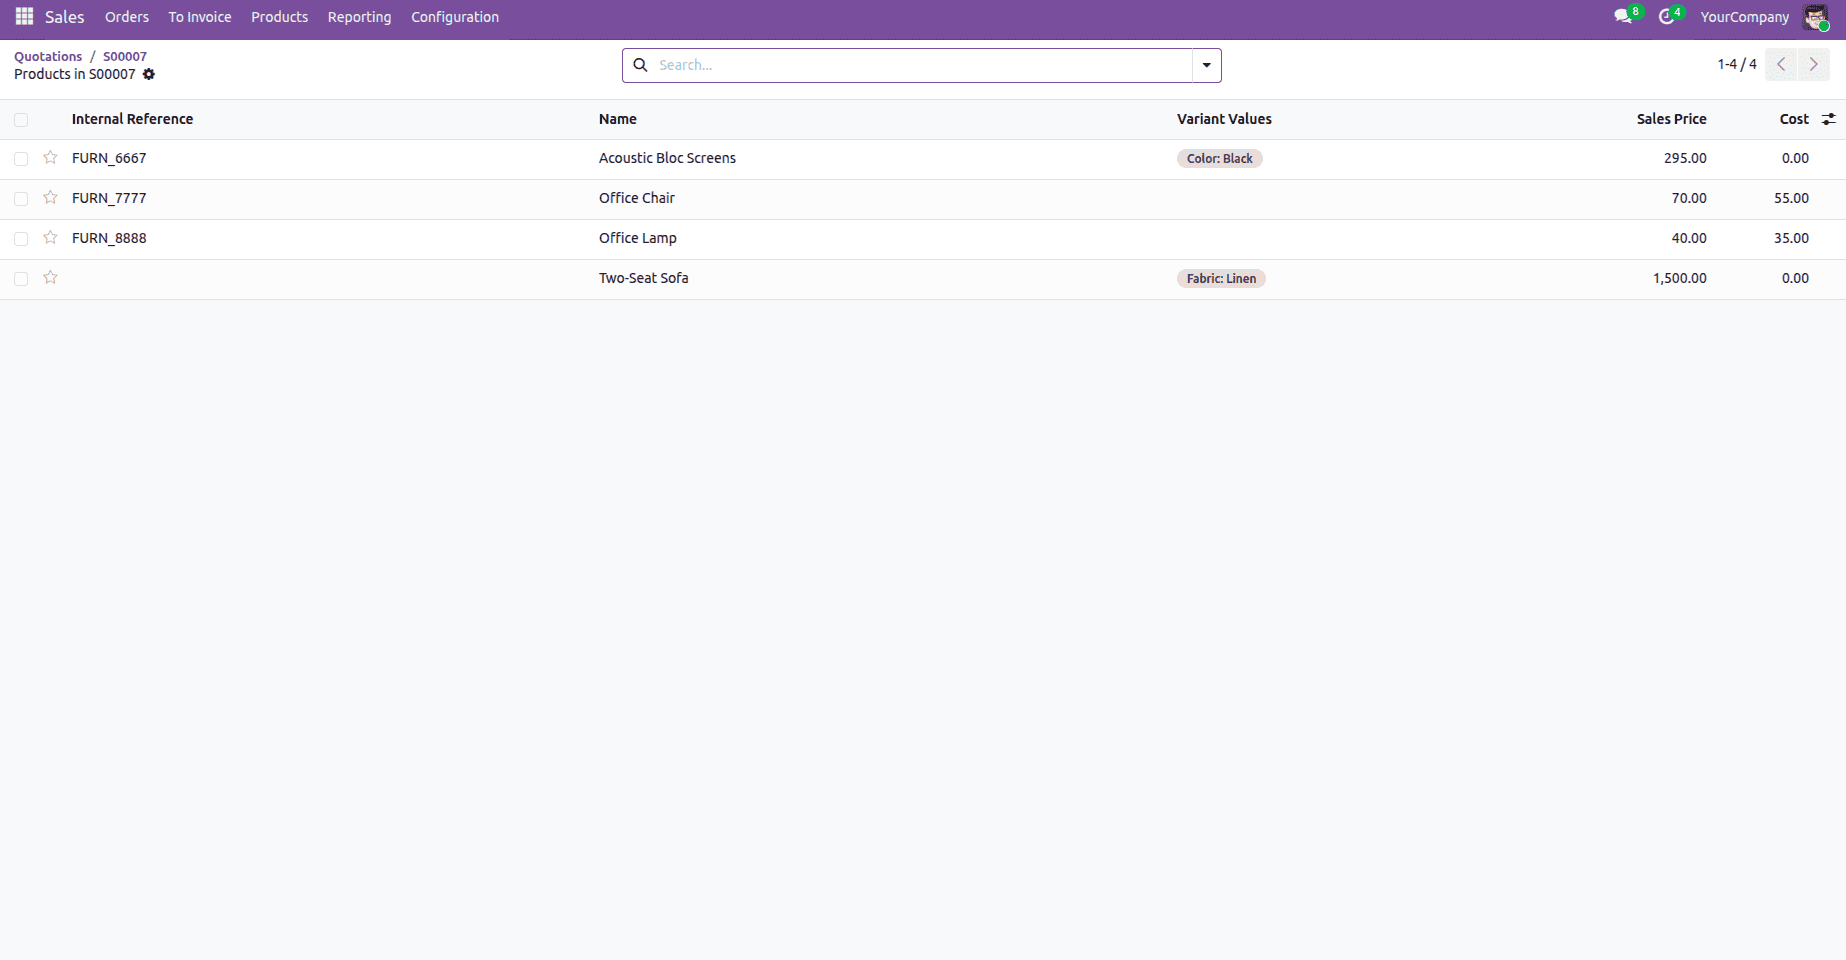
Task: Favorite the FURN_6667 product star
Action: 50,158
